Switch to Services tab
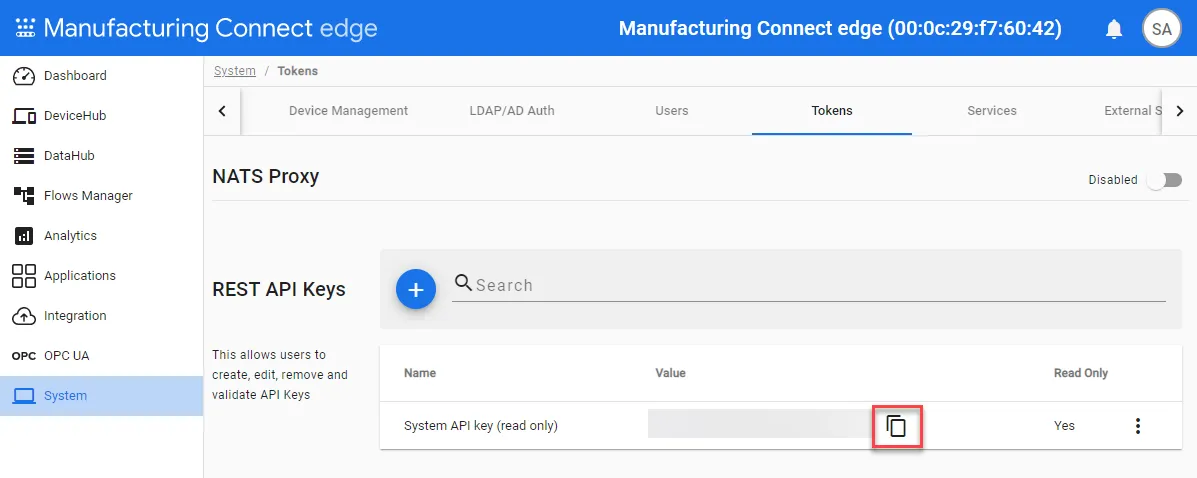This screenshot has width=1197, height=478. point(992,111)
